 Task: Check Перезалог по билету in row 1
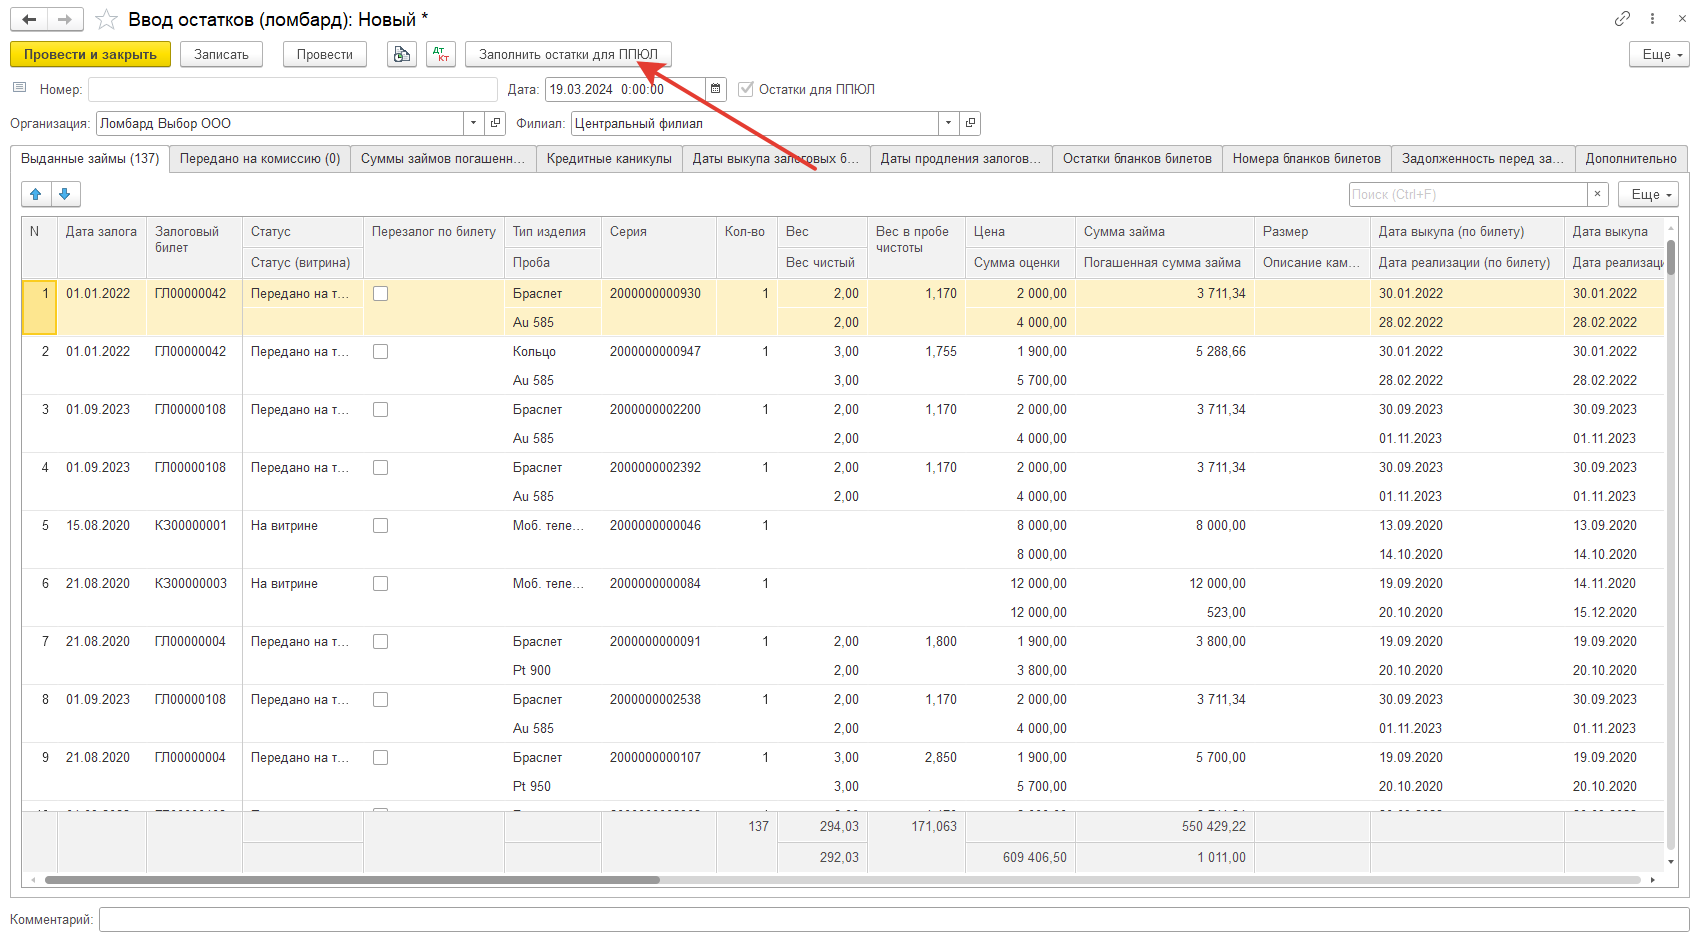pyautogui.click(x=380, y=294)
